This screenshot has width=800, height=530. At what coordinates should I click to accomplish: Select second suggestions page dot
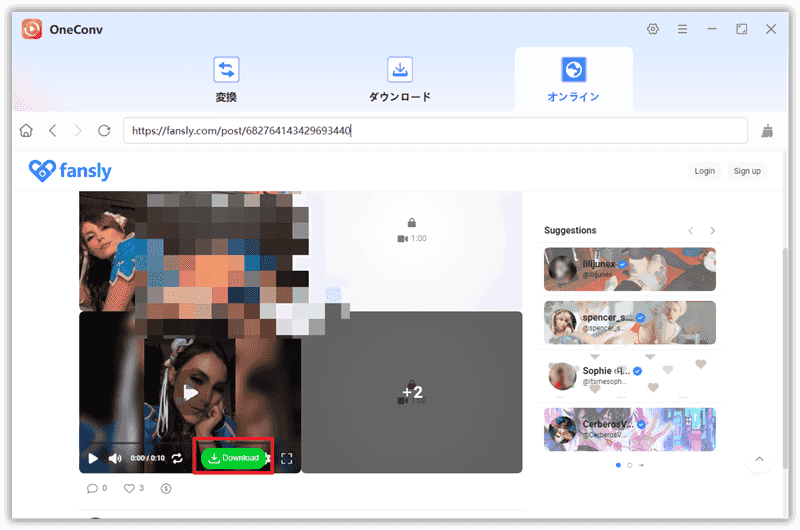click(x=630, y=465)
